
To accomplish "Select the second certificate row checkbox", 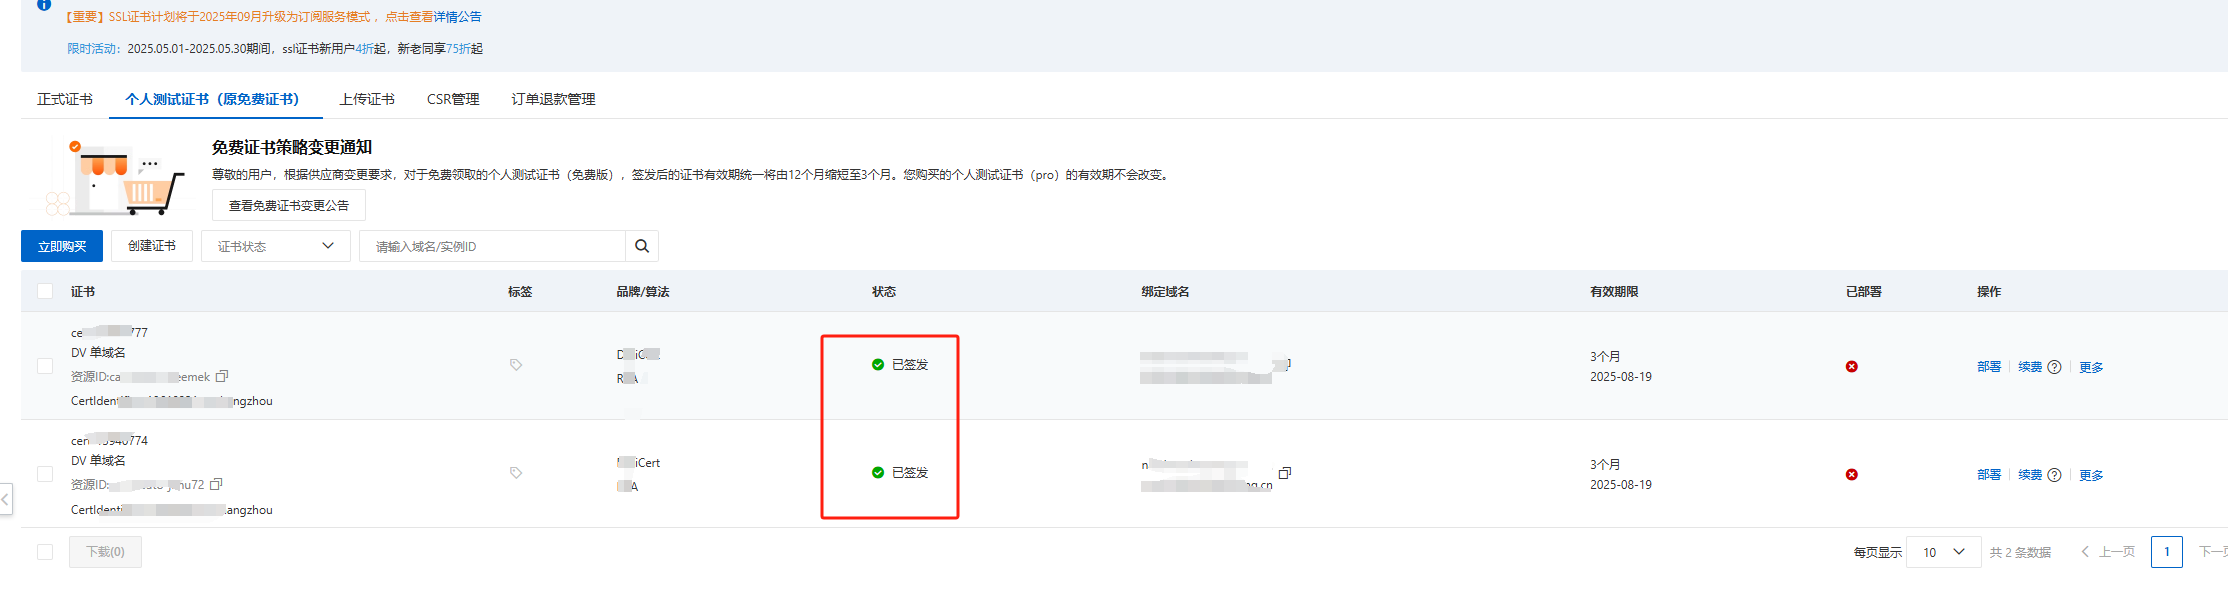I will 45,474.
